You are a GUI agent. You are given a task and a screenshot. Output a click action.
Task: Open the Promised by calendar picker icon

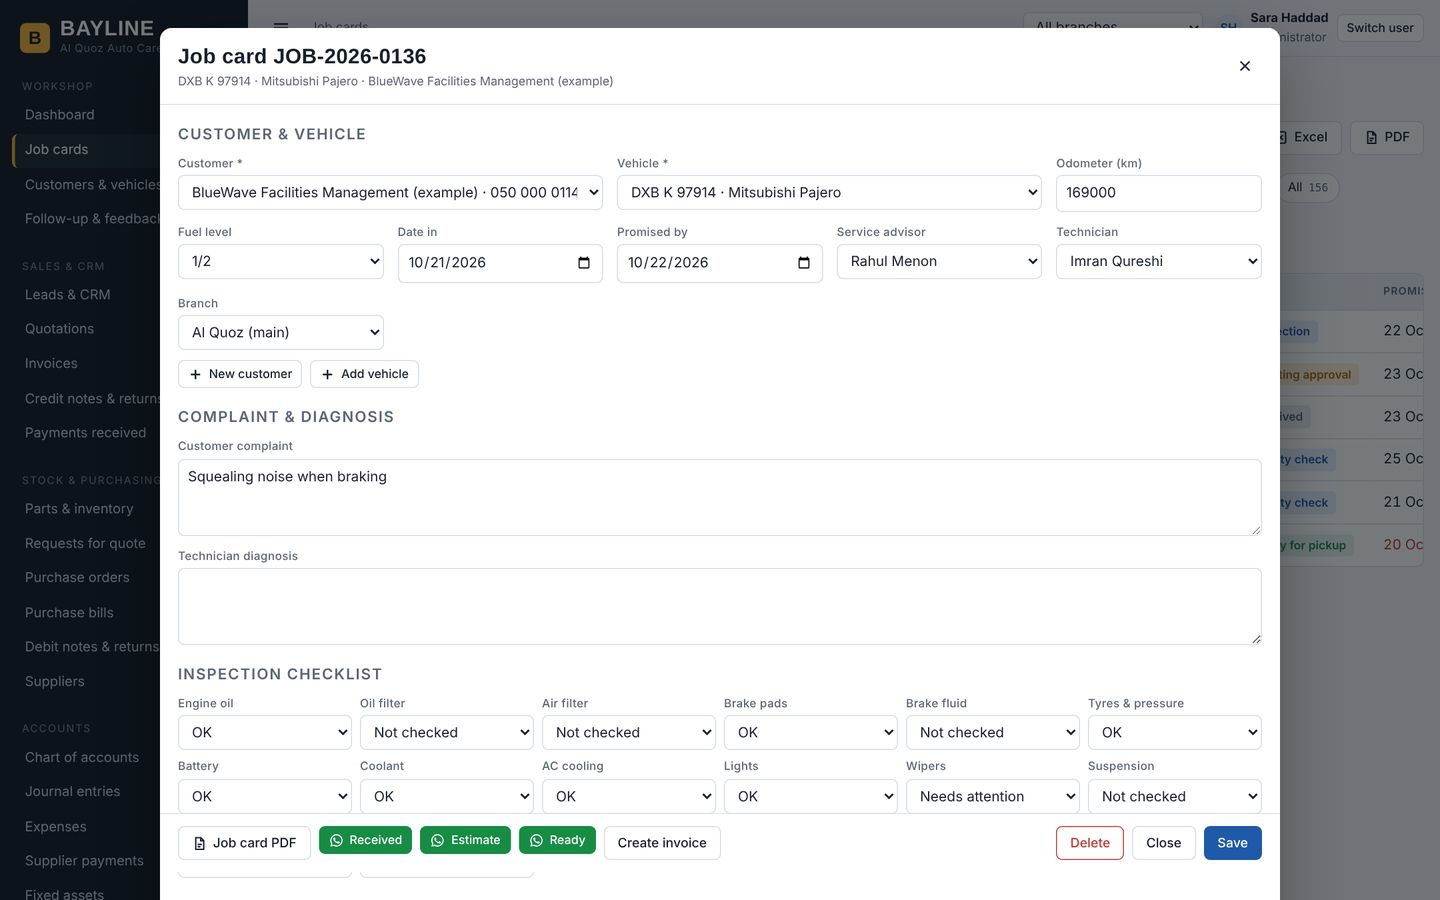pyautogui.click(x=804, y=263)
